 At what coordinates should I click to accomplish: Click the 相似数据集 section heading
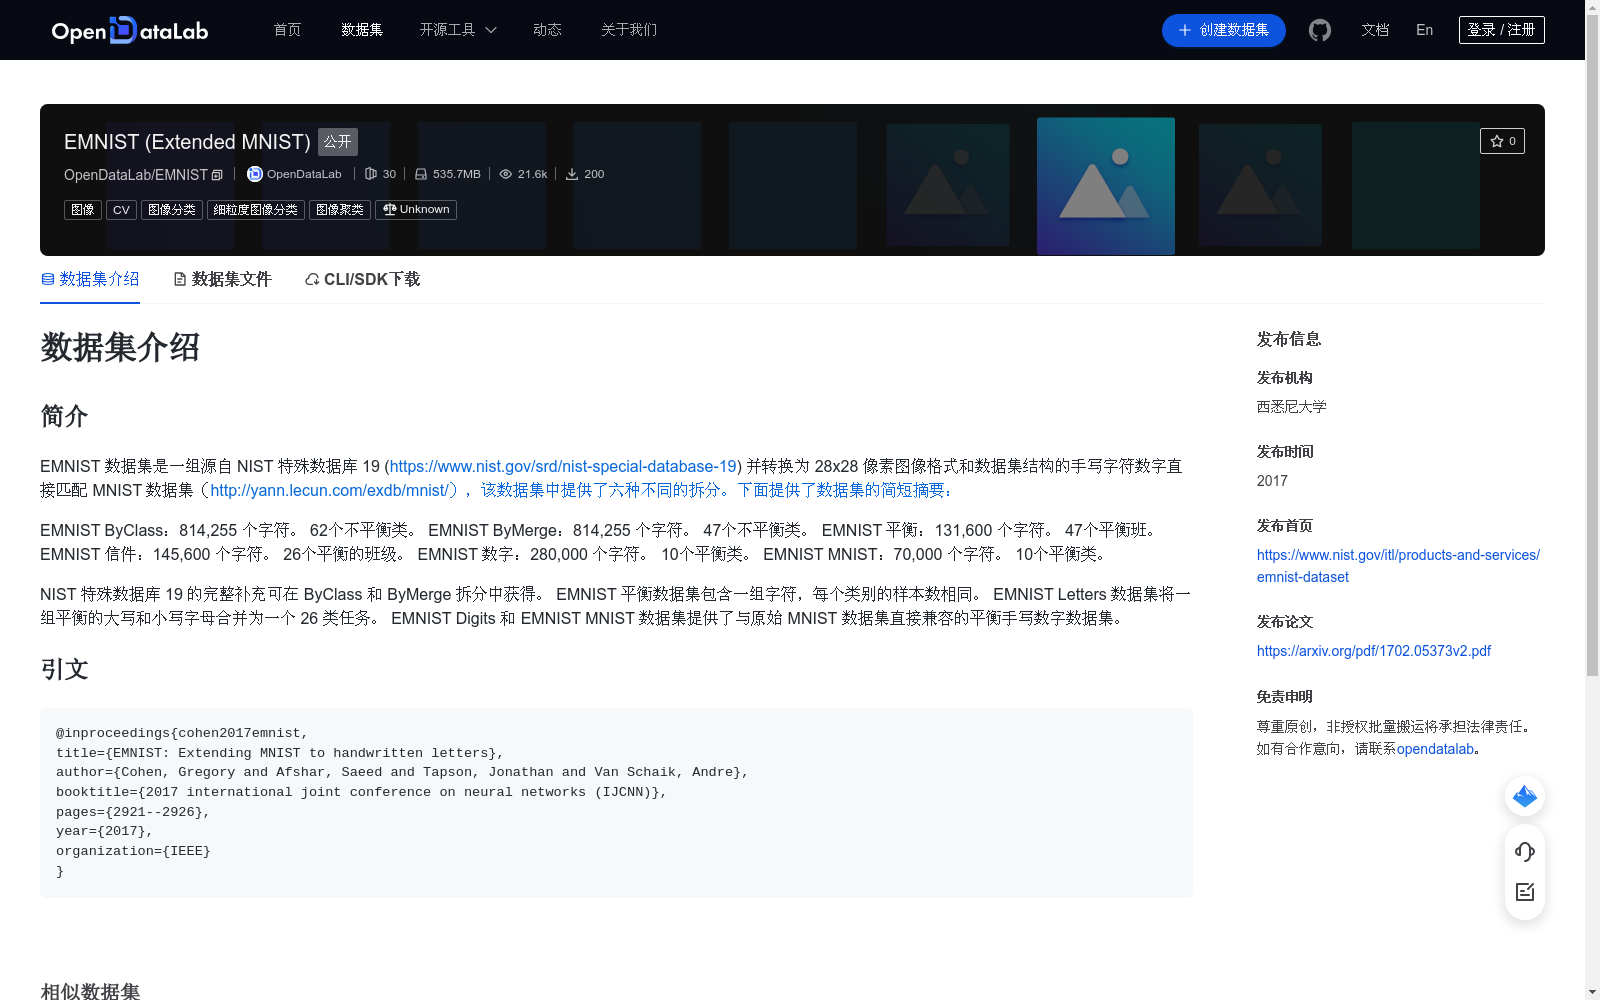[90, 991]
